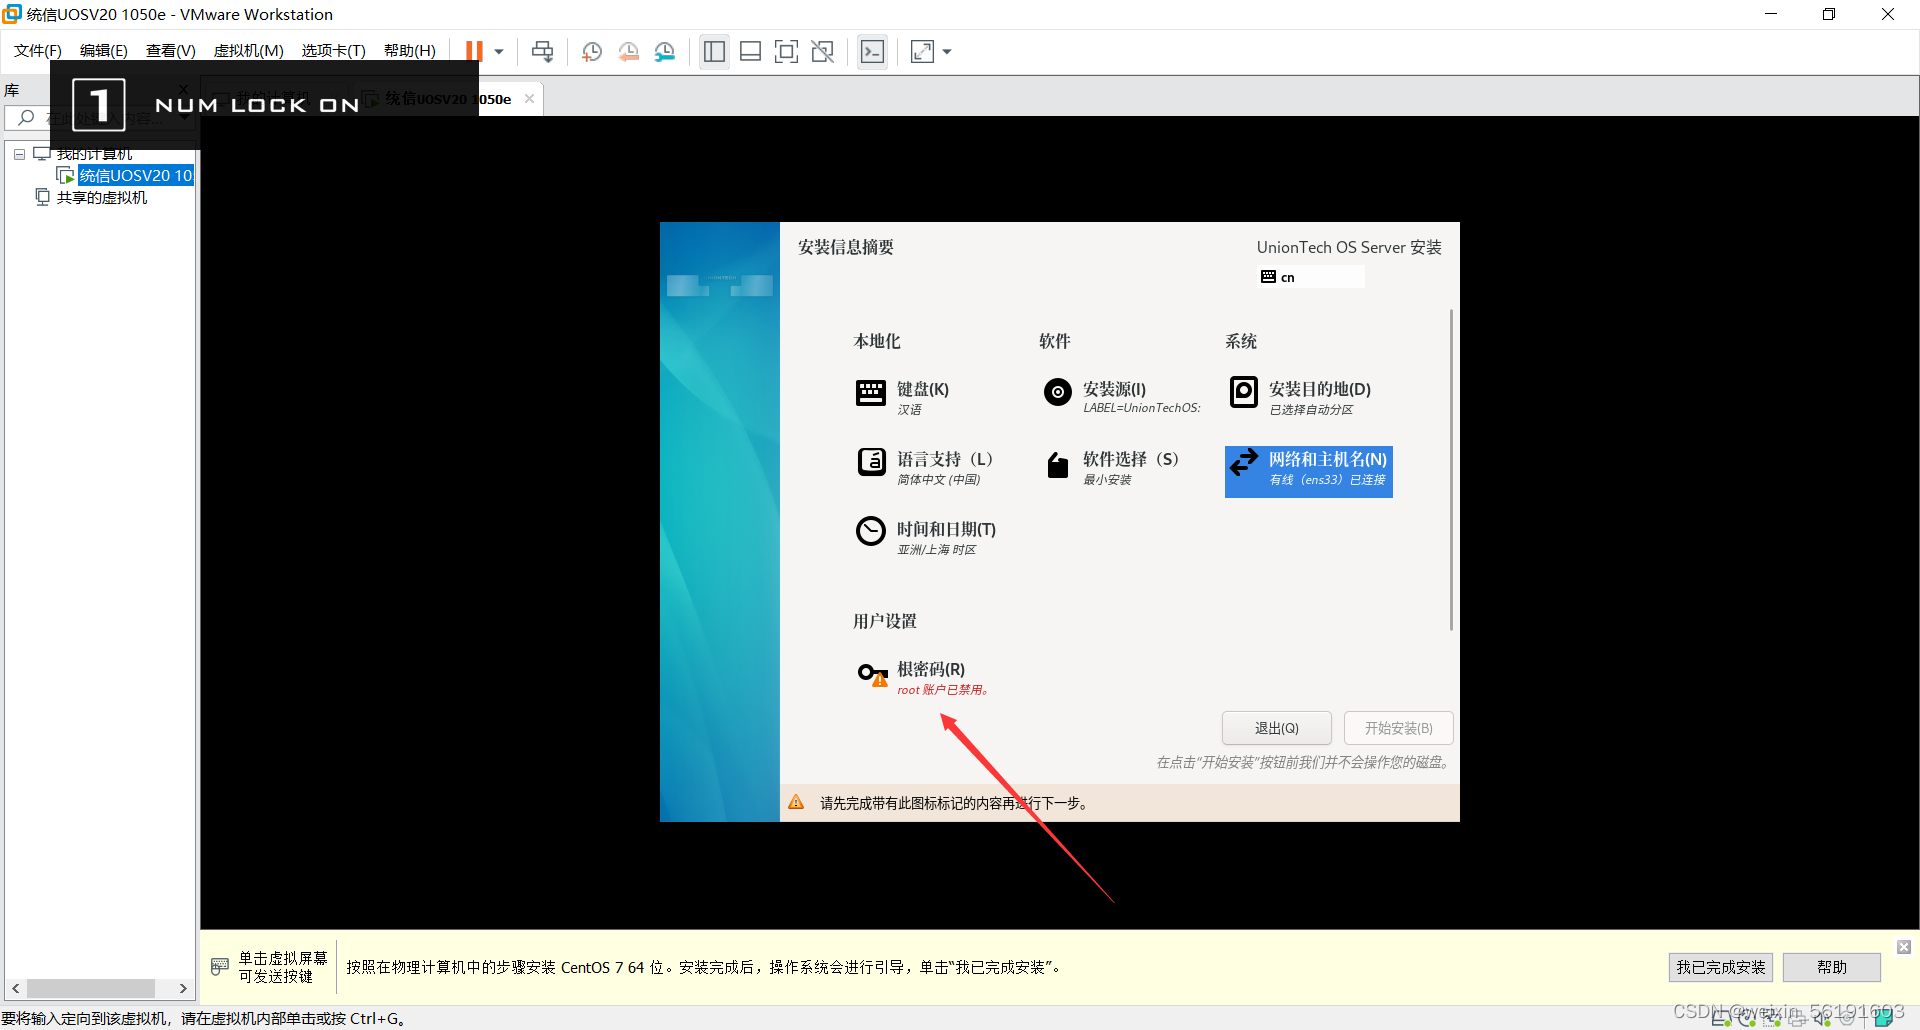Revert the virtual machine to its snapshot
This screenshot has height=1030, width=1920.
(628, 51)
